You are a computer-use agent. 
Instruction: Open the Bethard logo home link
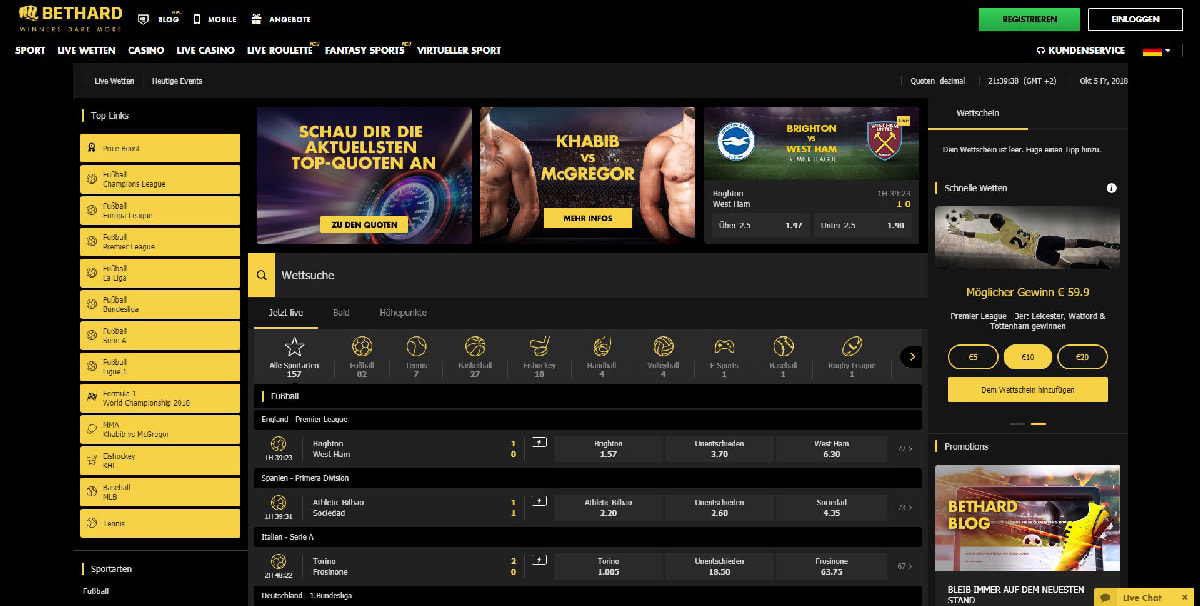(70, 18)
